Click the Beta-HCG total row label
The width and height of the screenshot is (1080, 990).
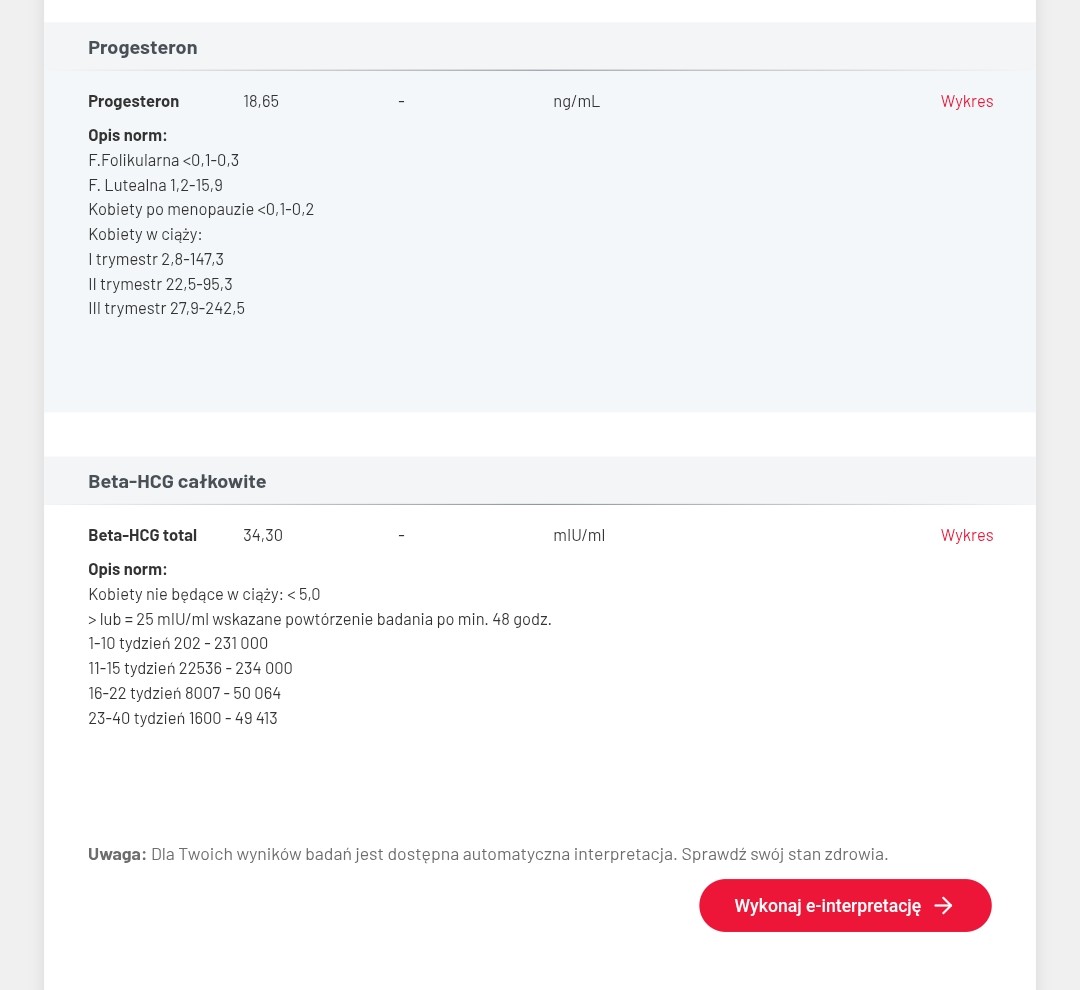(142, 535)
